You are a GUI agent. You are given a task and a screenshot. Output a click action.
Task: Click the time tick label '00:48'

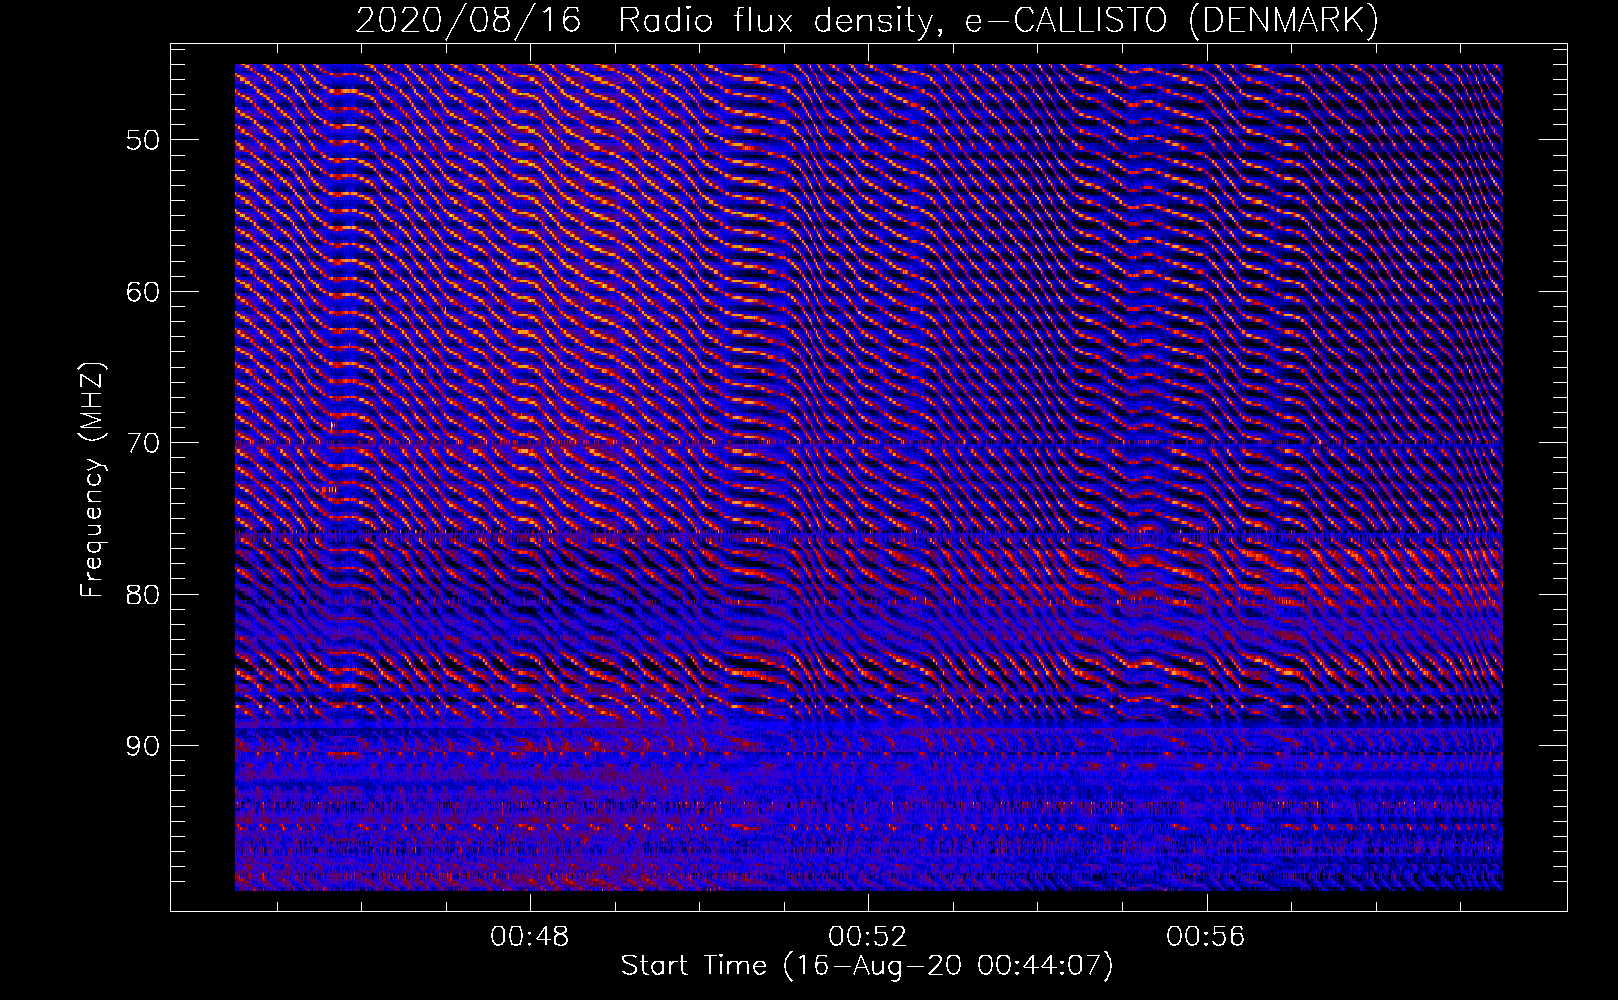pos(529,937)
